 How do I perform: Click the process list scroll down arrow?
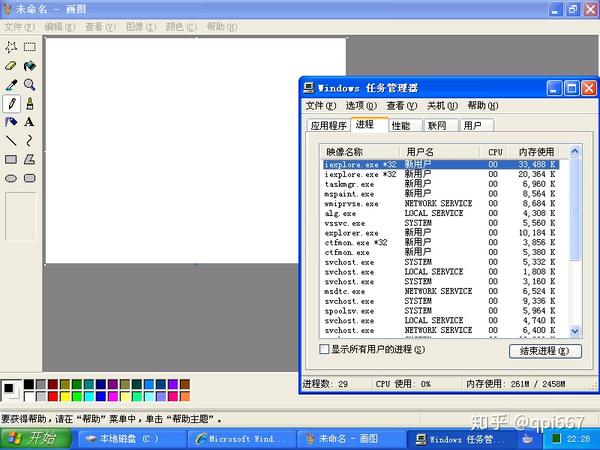[575, 331]
